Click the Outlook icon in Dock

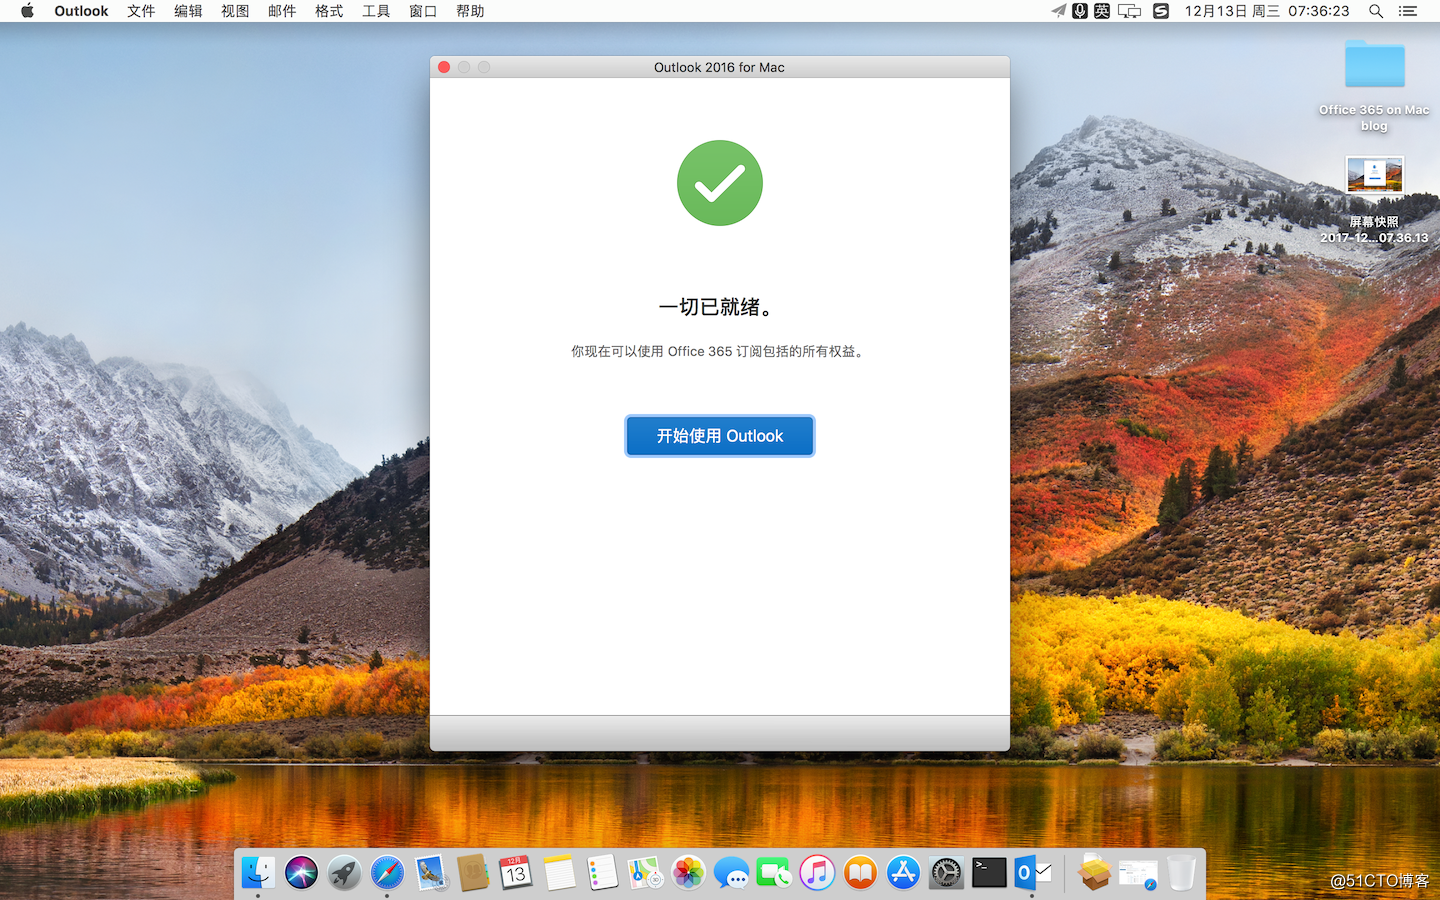(1032, 873)
